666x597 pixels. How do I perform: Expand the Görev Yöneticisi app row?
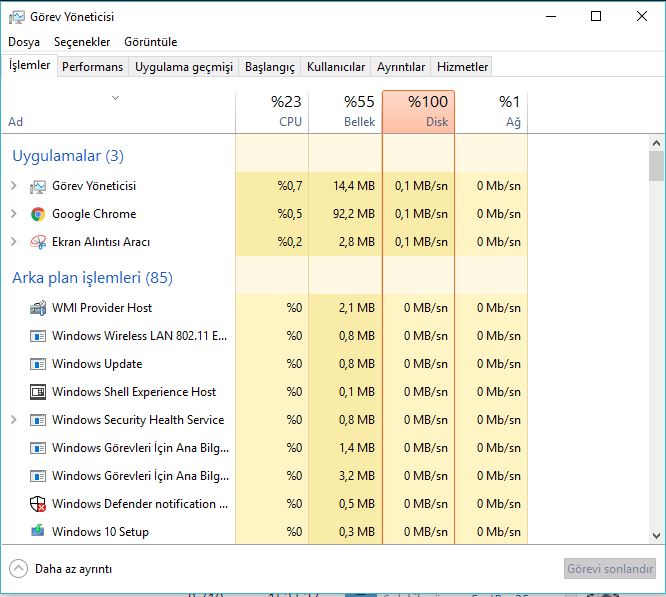pos(14,186)
